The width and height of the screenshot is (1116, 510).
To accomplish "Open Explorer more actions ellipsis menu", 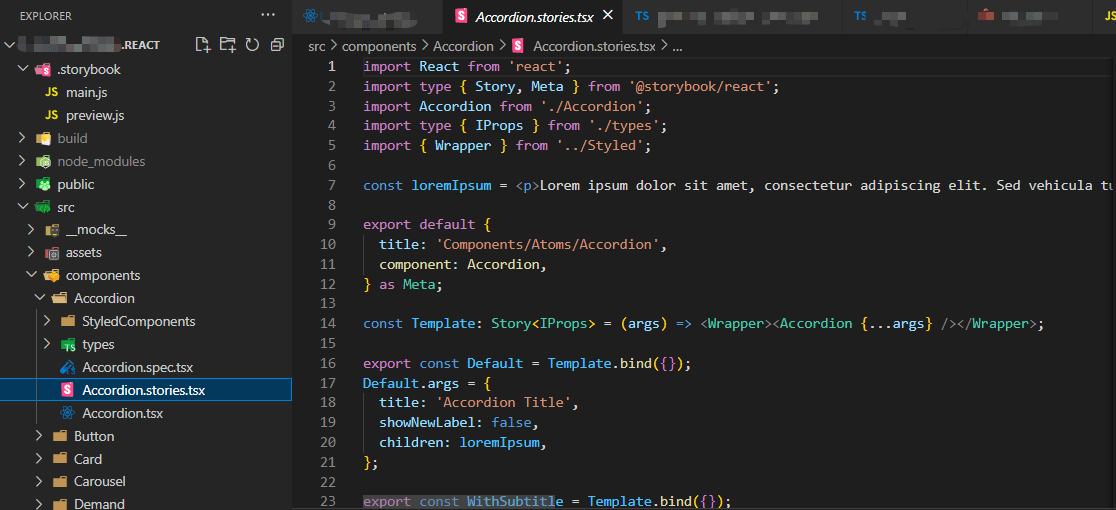I will point(268,15).
